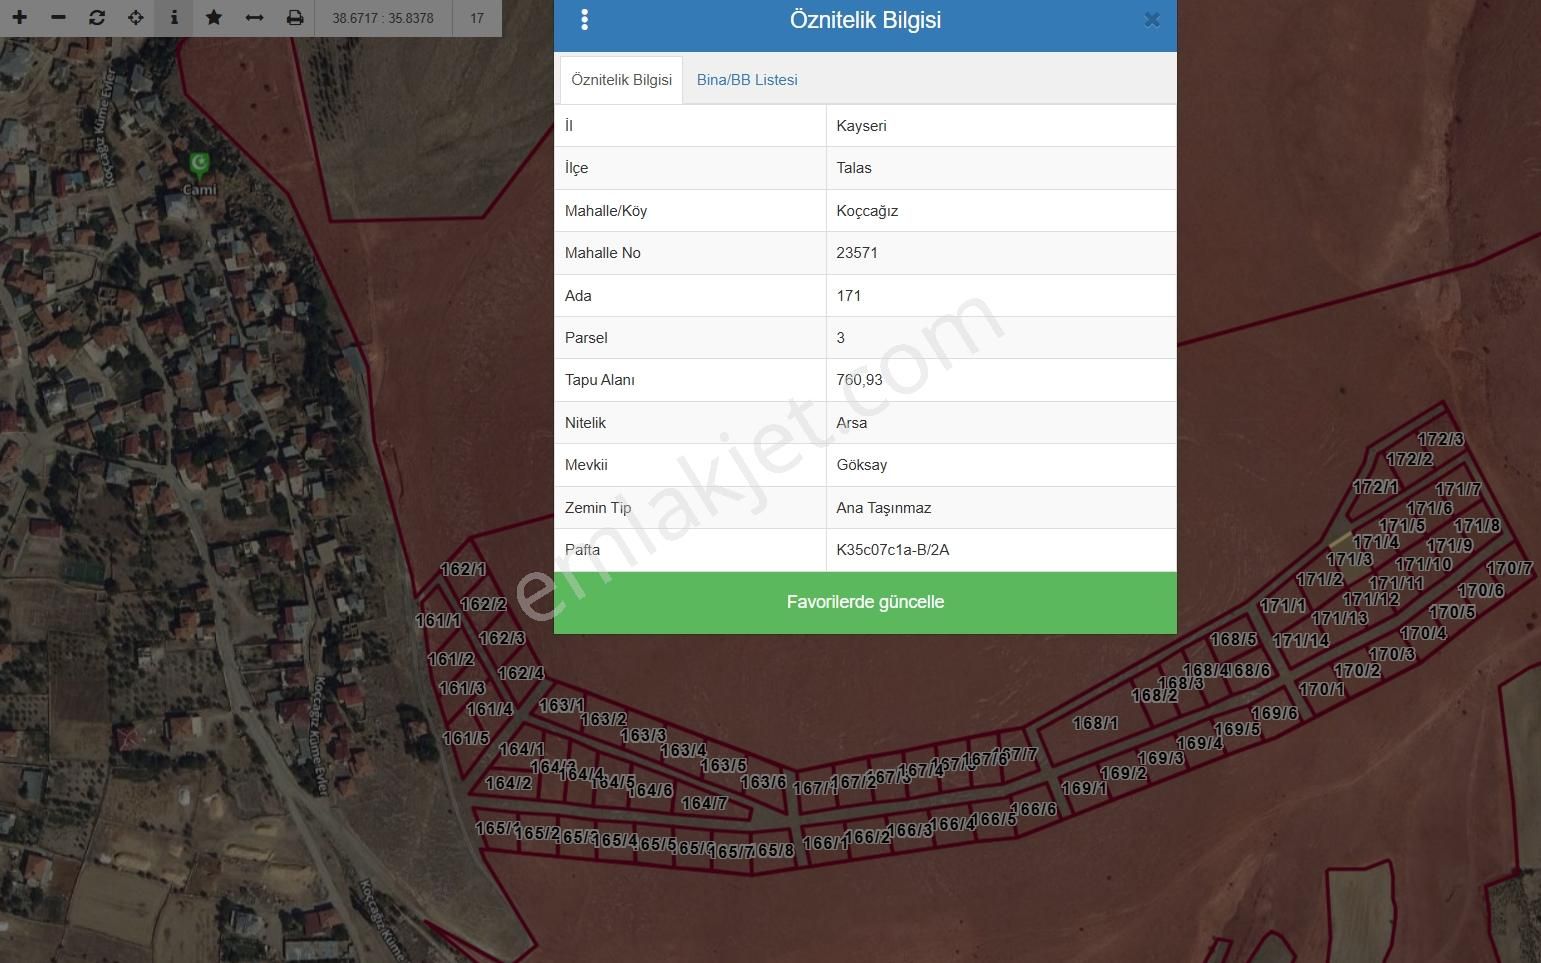
Task: Click parcel 171/14 on the map
Action: coord(1300,640)
